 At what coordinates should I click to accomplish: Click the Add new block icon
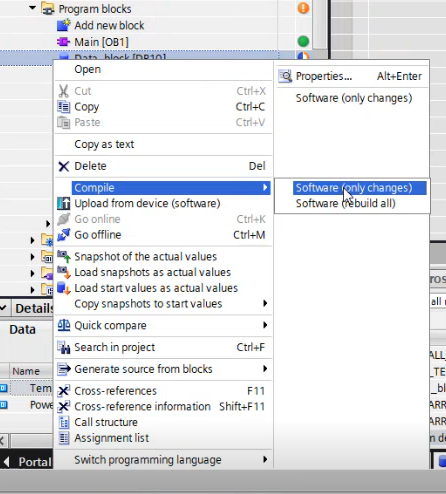click(x=64, y=25)
